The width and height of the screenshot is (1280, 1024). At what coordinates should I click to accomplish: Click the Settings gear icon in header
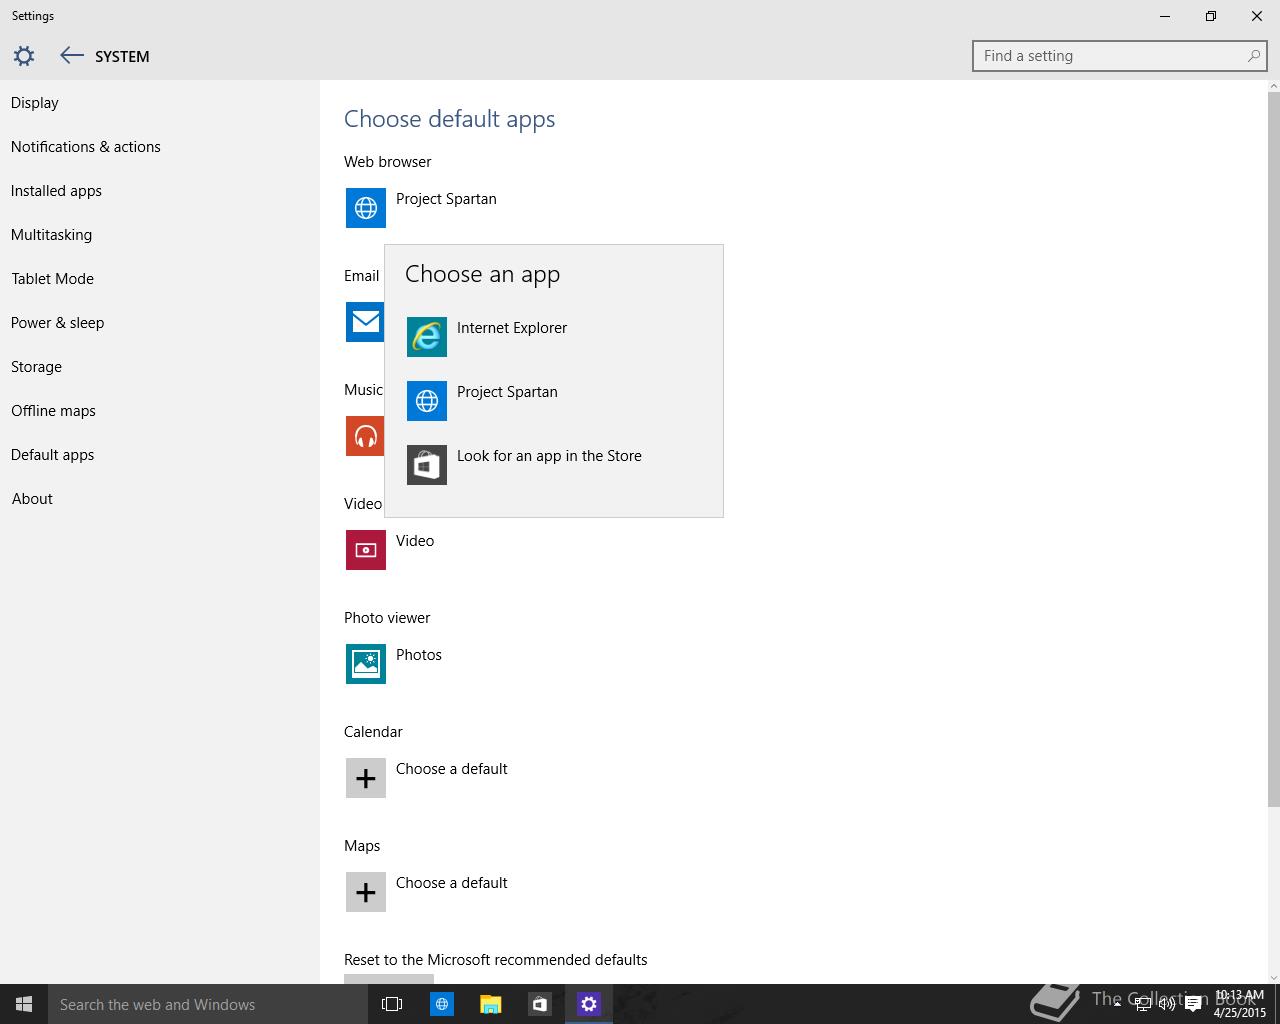point(24,56)
